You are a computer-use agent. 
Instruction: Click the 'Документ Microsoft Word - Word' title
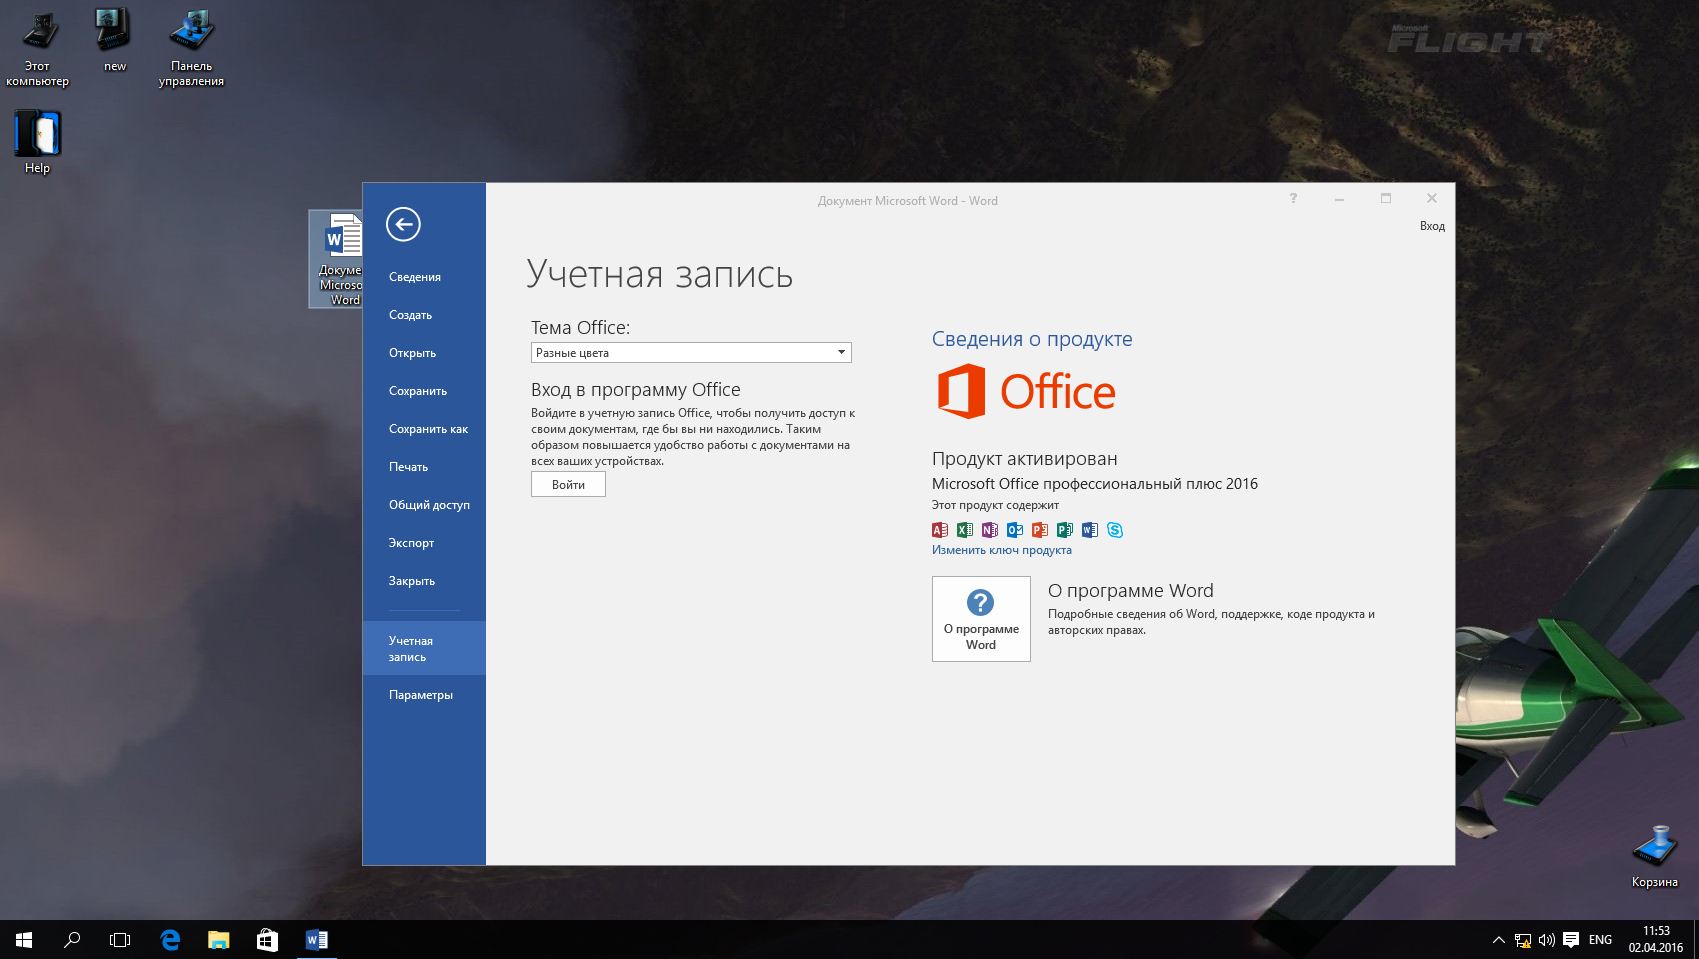tap(907, 201)
